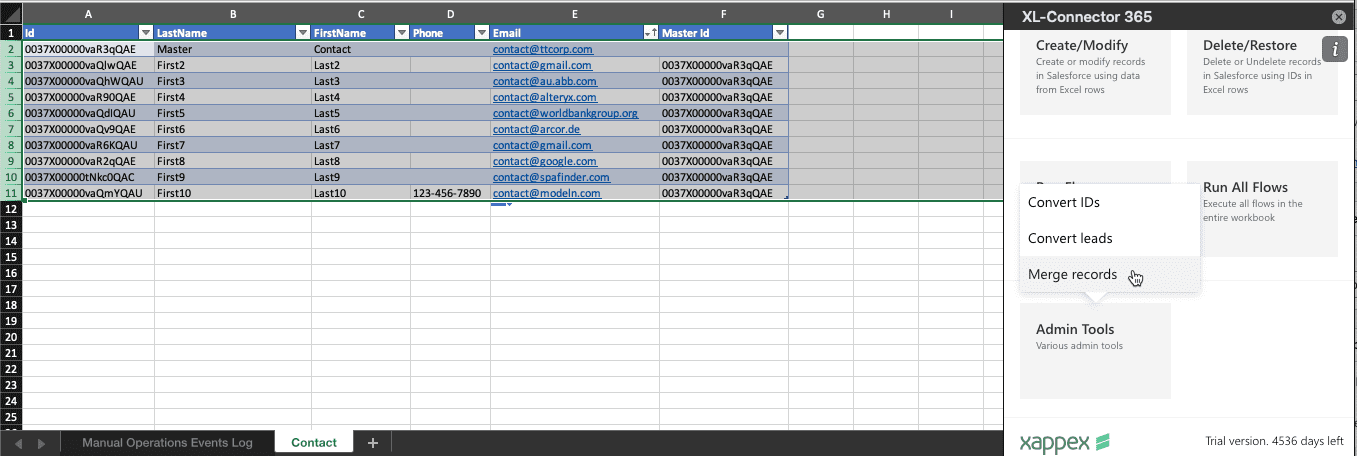Go to previous sheet with left arrow
This screenshot has height=456, width=1357.
tap(18, 443)
